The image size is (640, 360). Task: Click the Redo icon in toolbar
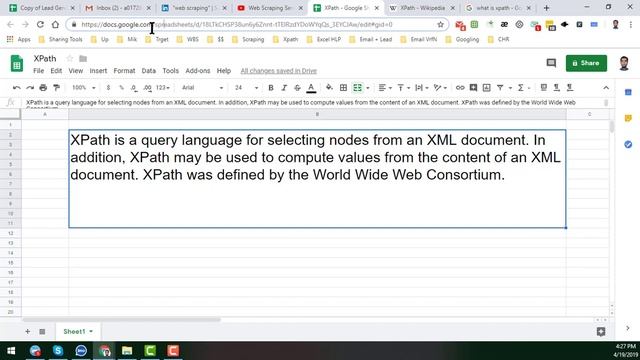(30, 88)
